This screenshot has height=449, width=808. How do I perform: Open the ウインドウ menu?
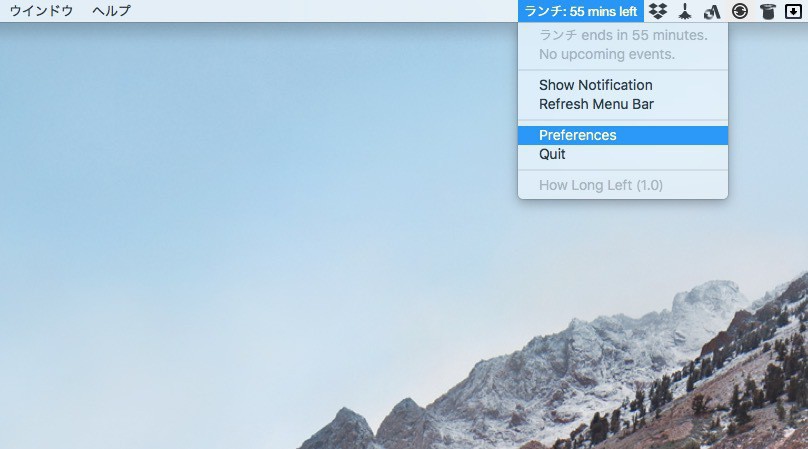tap(41, 11)
